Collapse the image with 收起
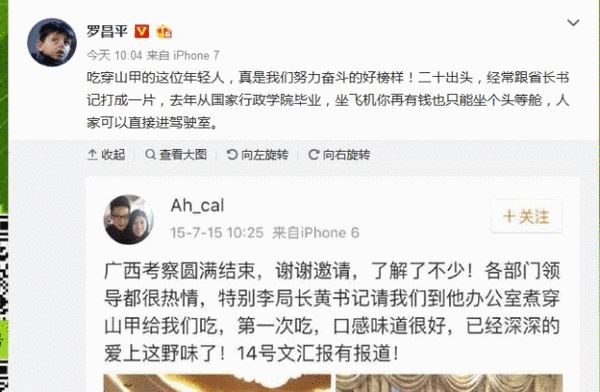The height and width of the screenshot is (392, 600). [x=106, y=155]
